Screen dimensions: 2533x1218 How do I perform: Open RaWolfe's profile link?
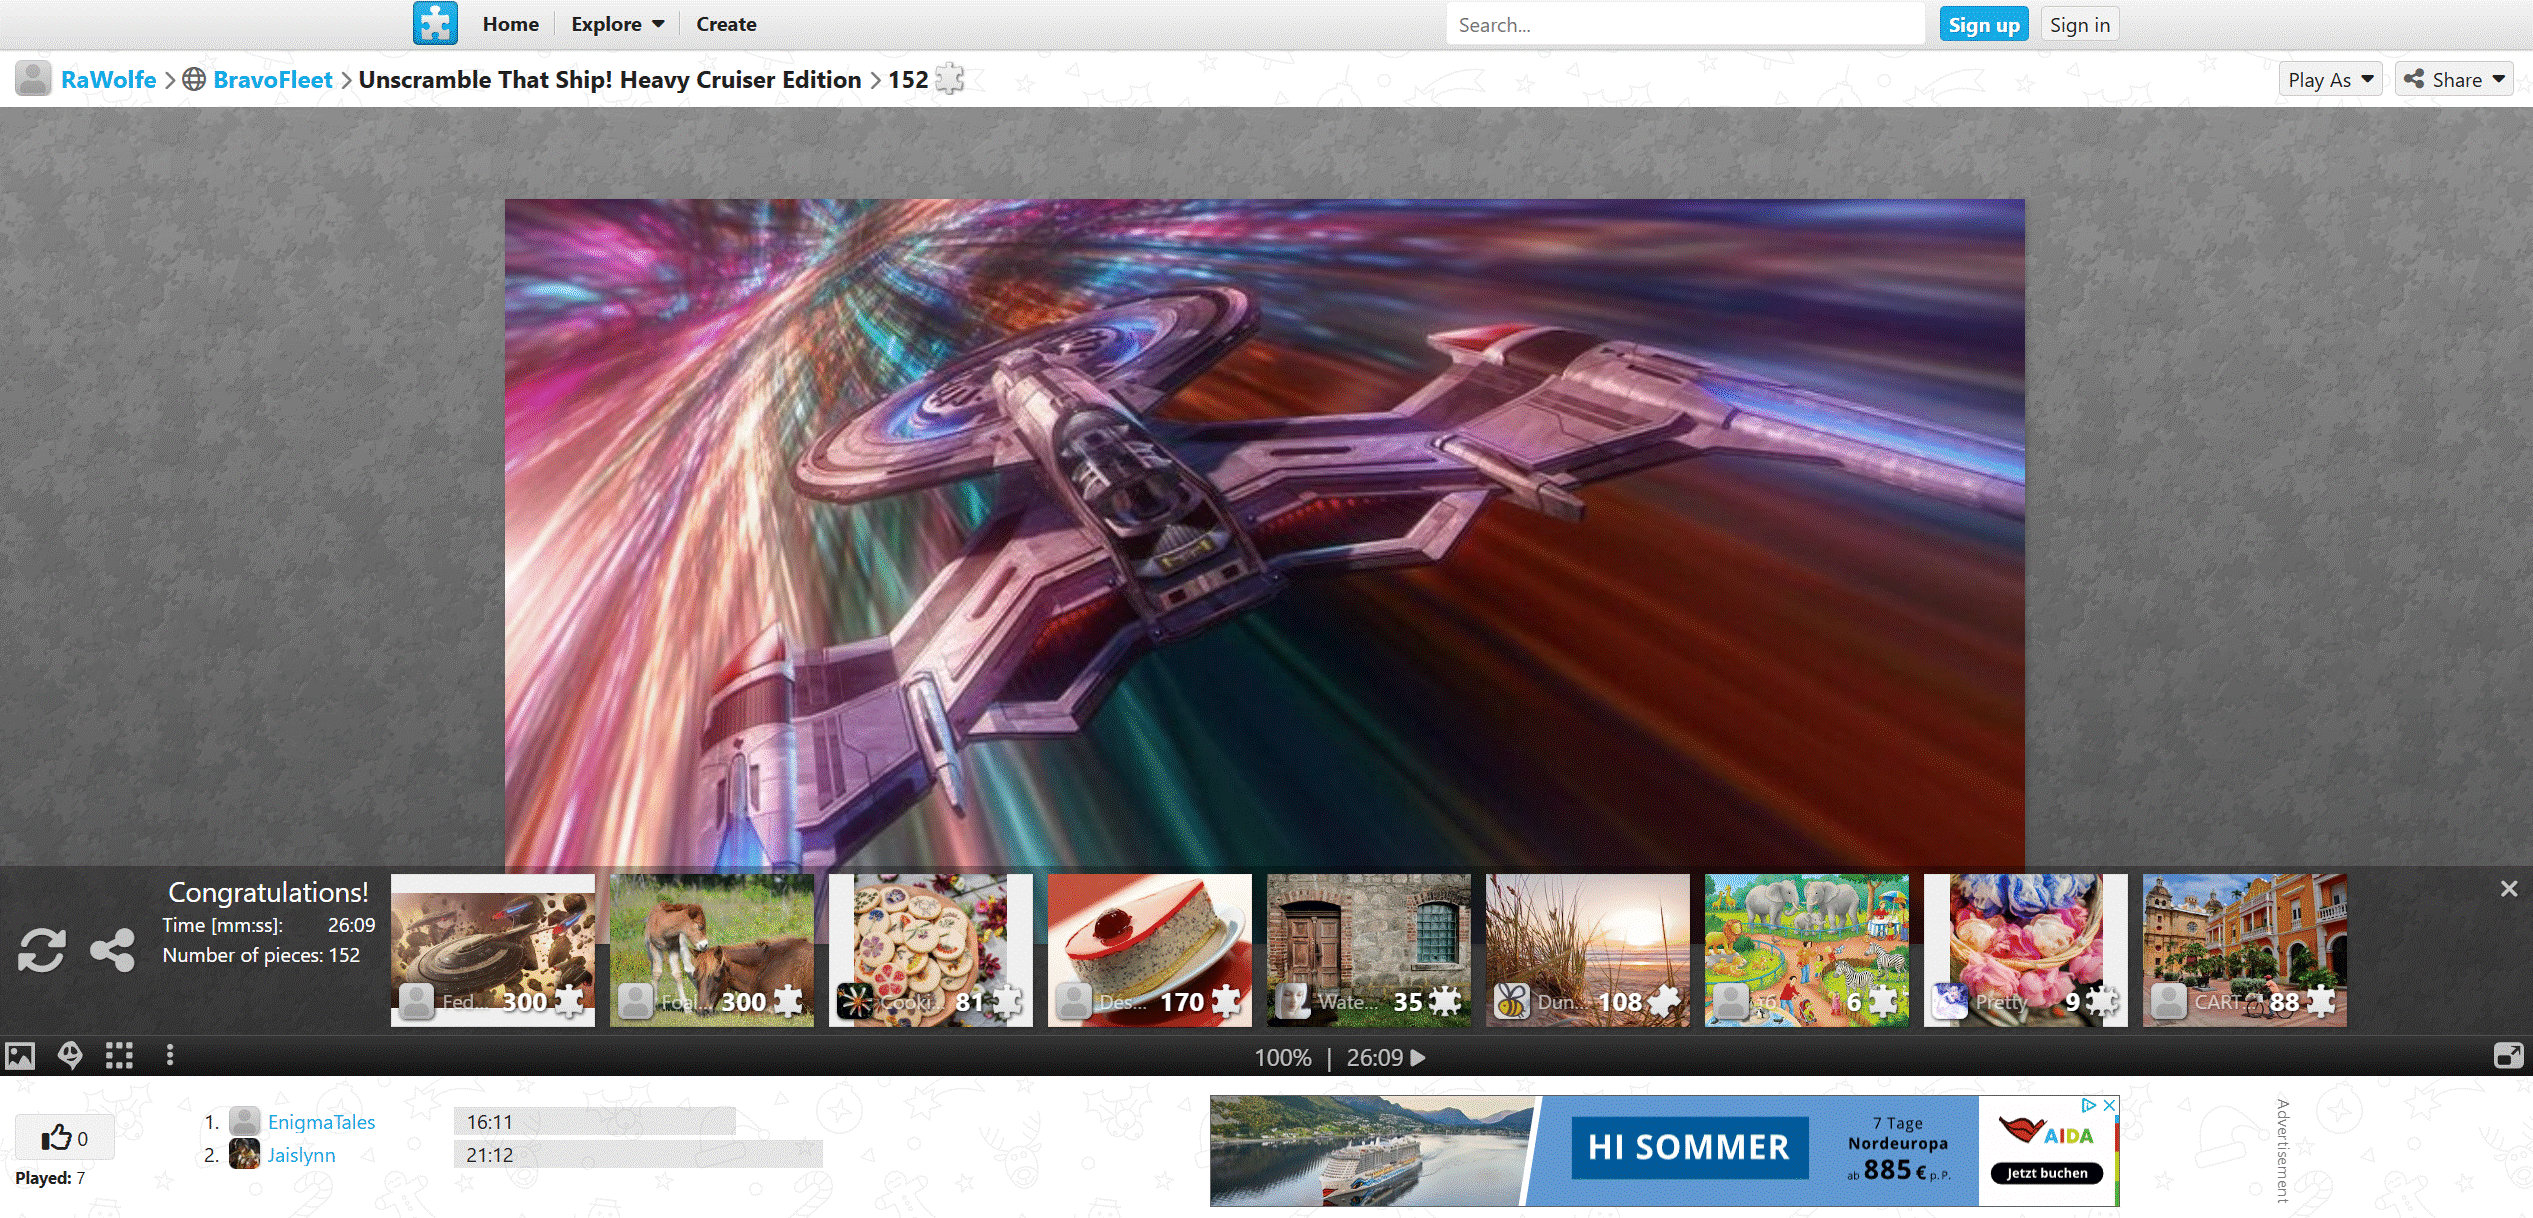coord(108,79)
